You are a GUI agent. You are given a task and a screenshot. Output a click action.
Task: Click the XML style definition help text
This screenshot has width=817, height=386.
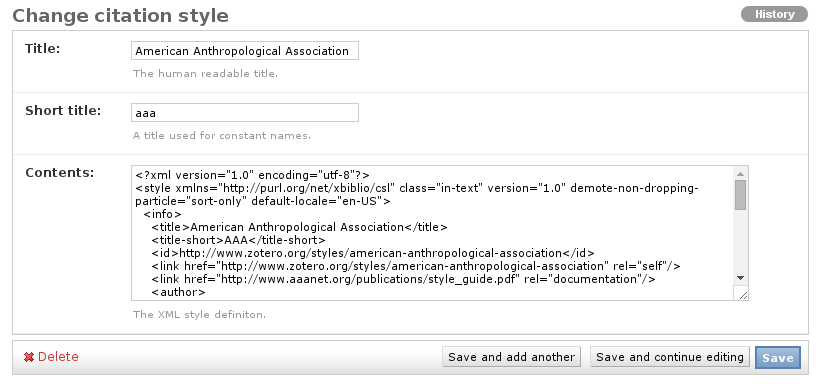pyautogui.click(x=199, y=315)
